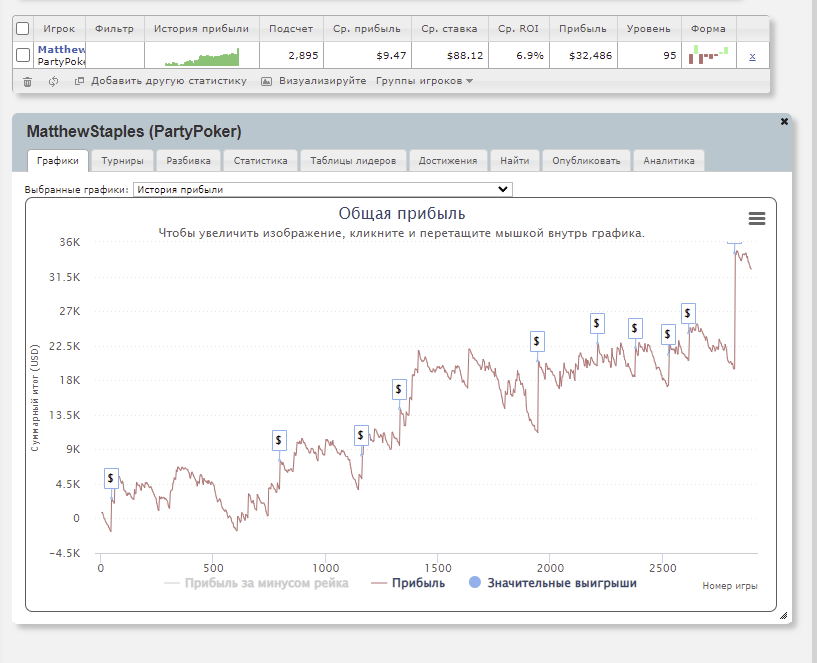Screen dimensions: 817x663
Task: Click the $ marker near game 2000
Action: coord(537,341)
